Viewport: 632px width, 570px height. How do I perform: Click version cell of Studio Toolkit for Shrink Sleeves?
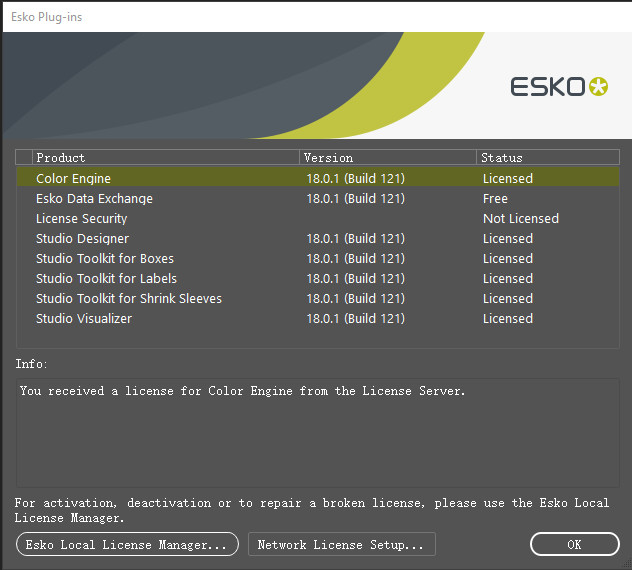[x=356, y=299]
